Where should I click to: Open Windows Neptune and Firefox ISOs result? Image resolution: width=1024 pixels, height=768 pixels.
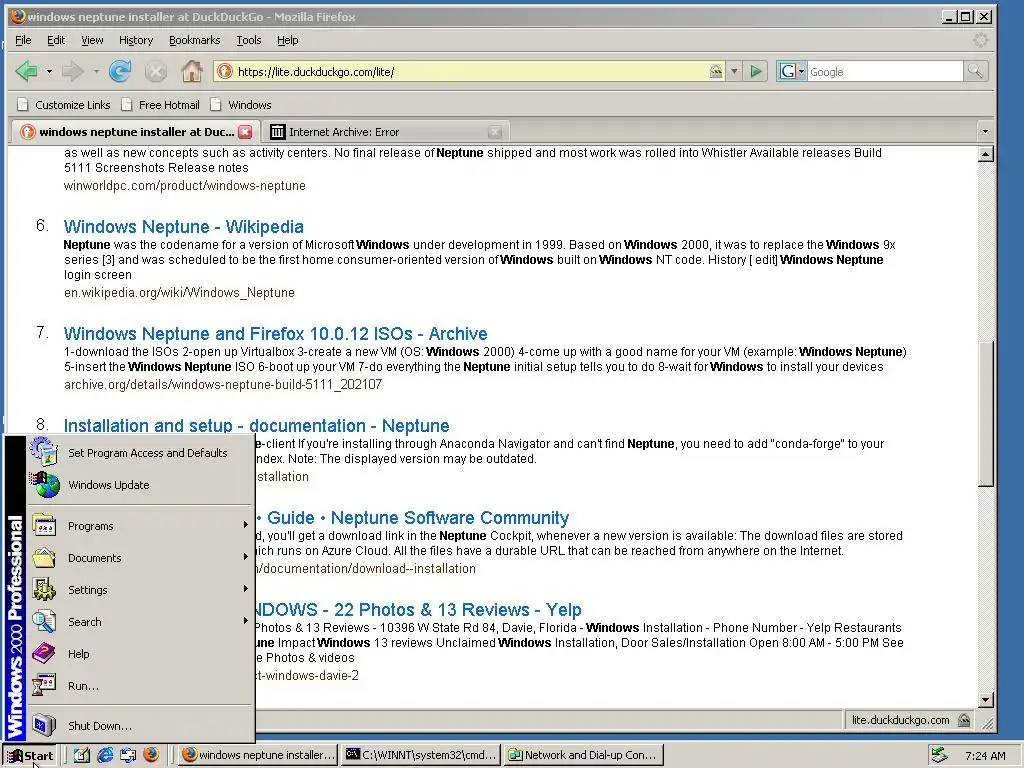click(276, 334)
